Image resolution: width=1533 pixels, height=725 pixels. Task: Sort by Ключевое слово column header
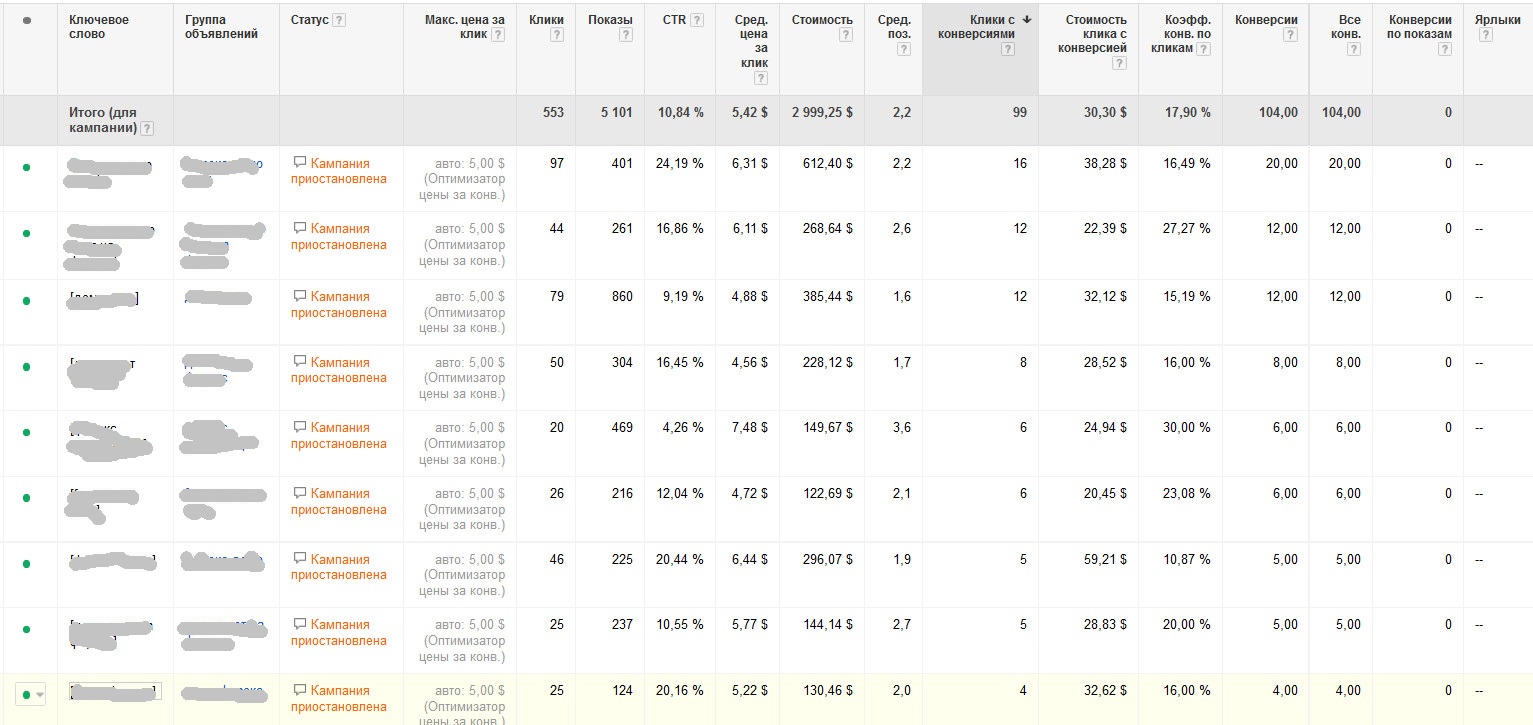[98, 27]
